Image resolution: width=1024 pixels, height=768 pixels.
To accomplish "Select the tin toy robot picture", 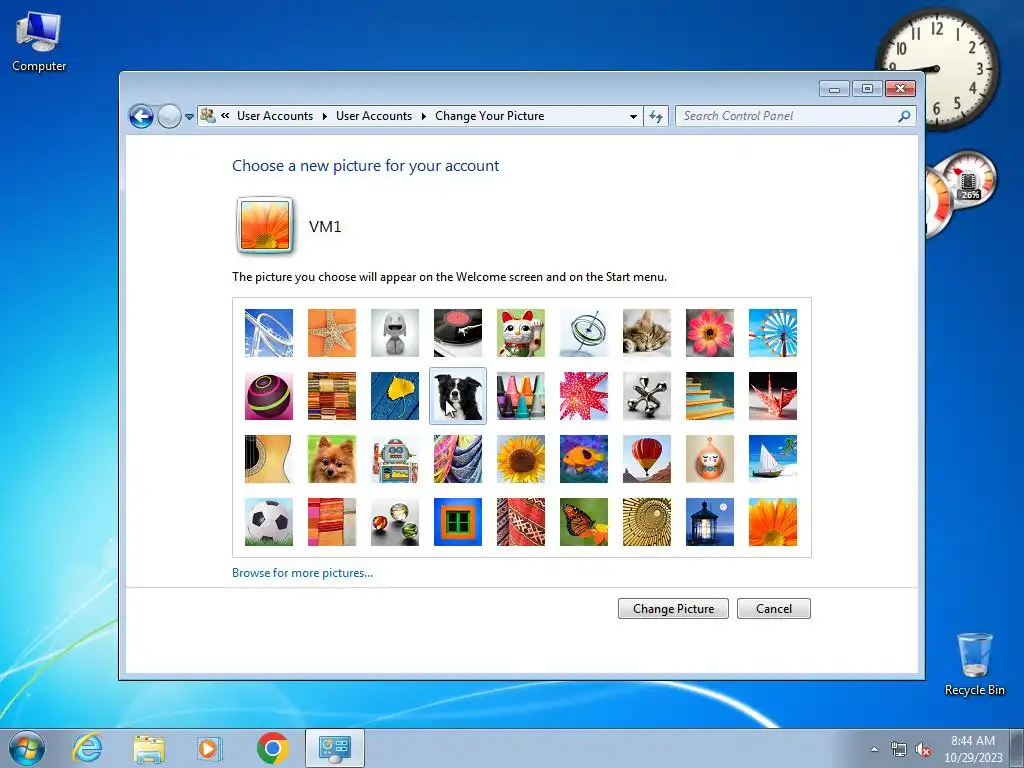I will pyautogui.click(x=394, y=459).
